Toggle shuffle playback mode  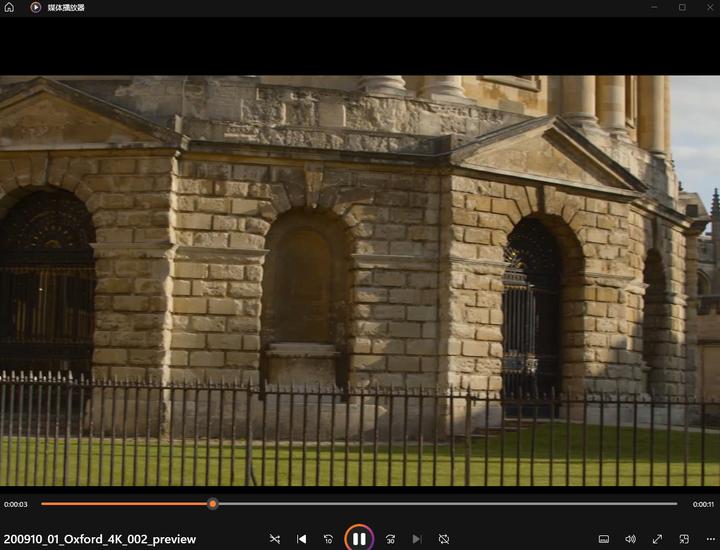275,539
